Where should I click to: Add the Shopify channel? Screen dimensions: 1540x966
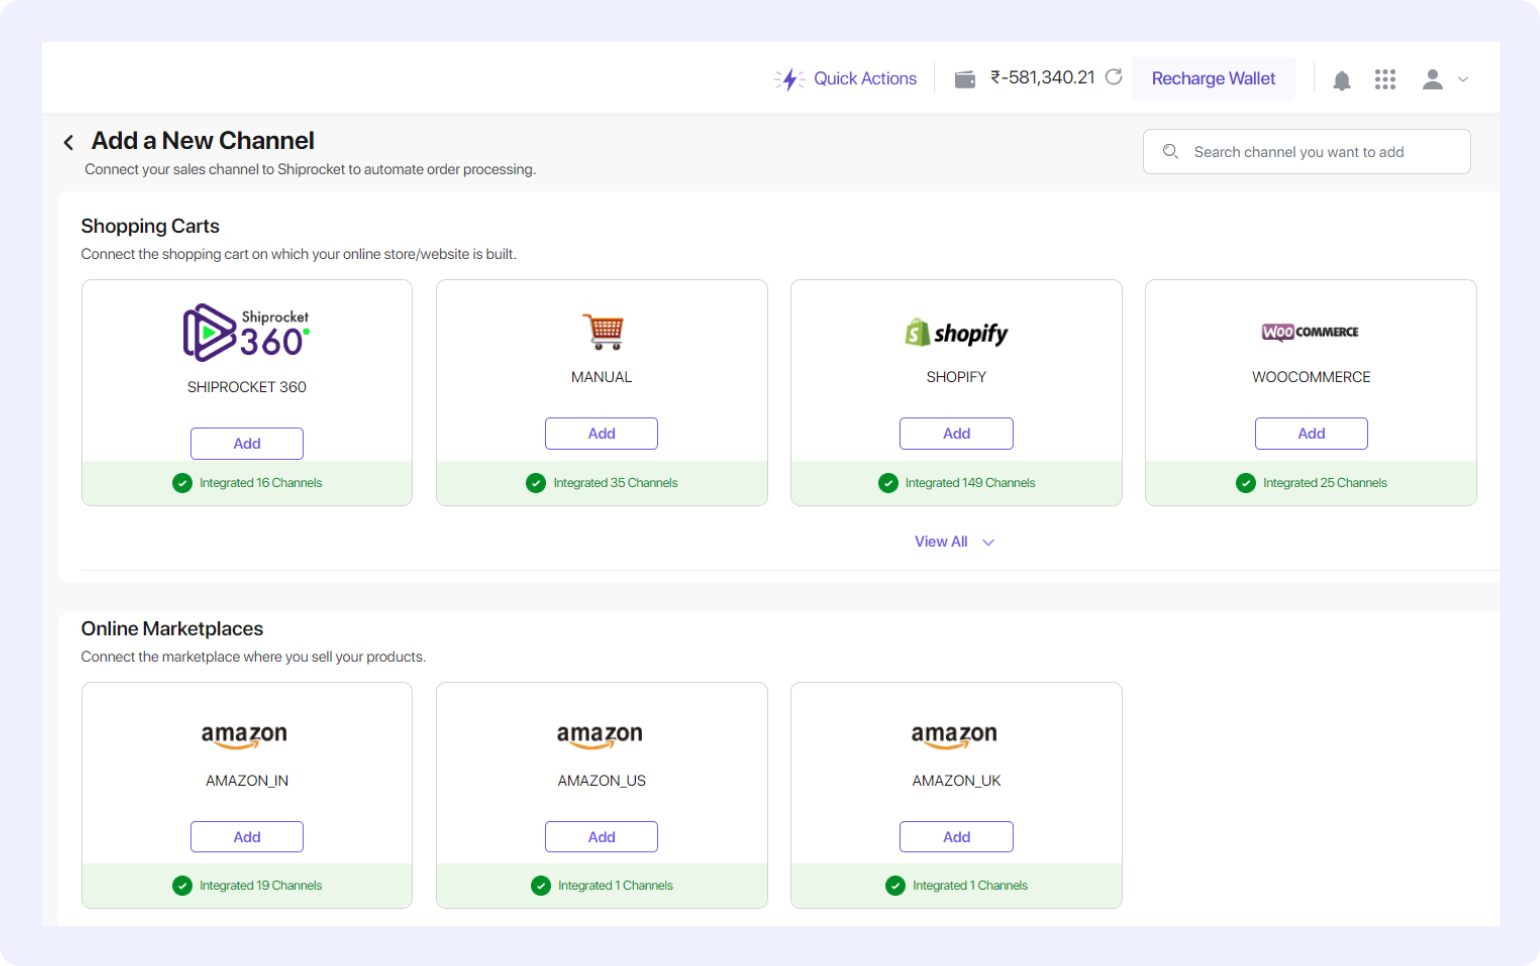[x=956, y=434]
